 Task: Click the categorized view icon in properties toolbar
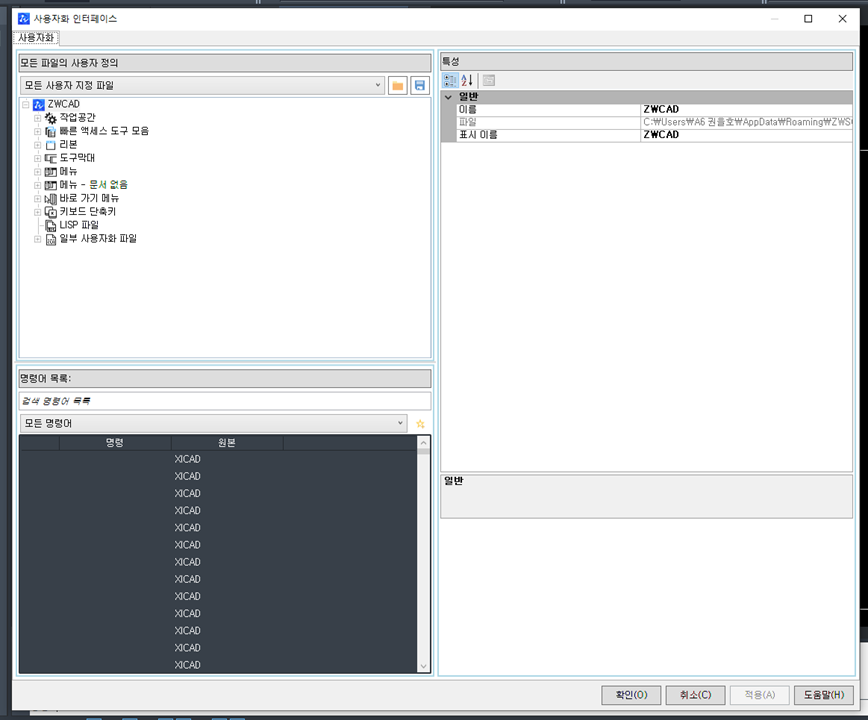(x=450, y=80)
